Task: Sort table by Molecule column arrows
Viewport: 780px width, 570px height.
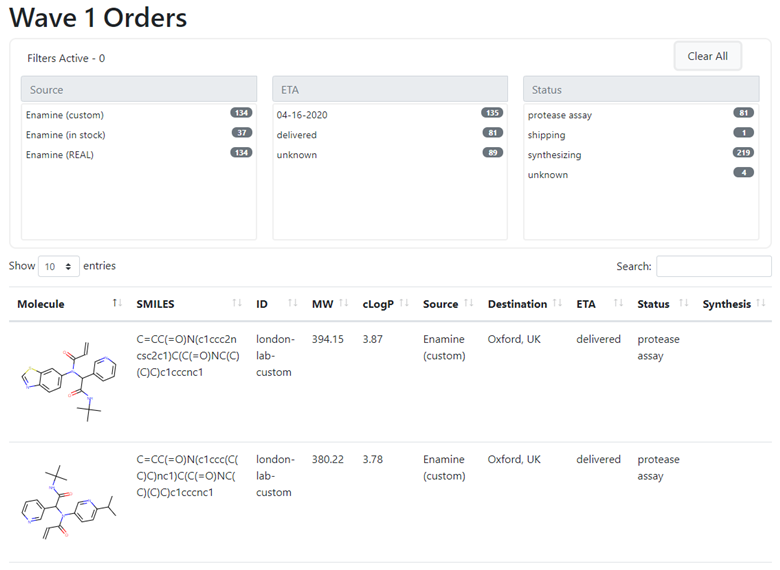Action: pyautogui.click(x=117, y=304)
